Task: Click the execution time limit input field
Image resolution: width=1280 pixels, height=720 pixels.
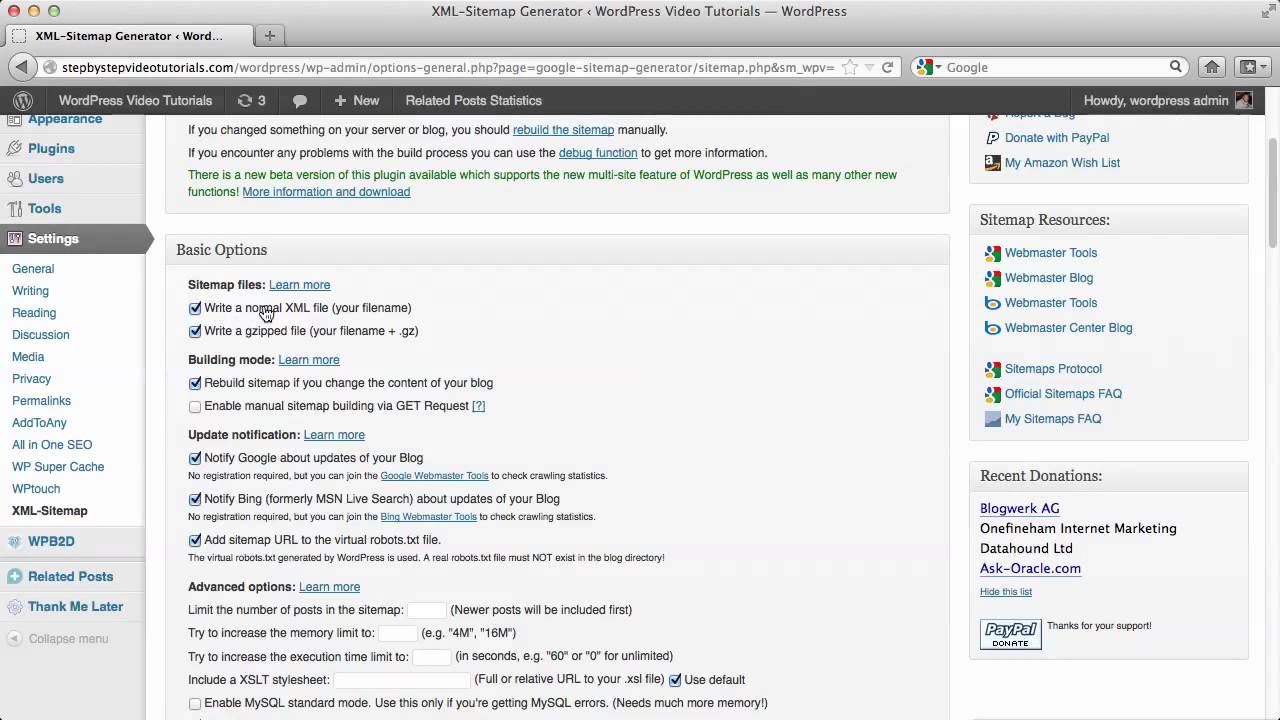Action: (x=432, y=656)
